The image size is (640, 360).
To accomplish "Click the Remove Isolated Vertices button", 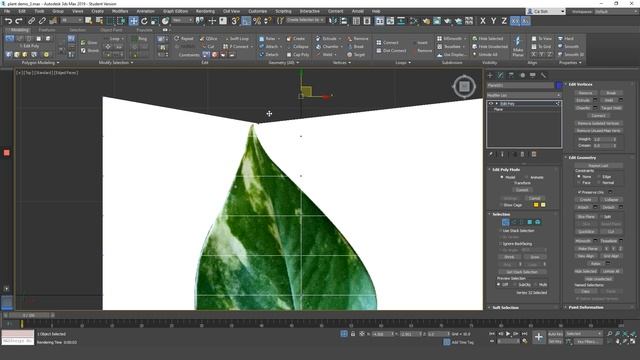I will coord(598,123).
